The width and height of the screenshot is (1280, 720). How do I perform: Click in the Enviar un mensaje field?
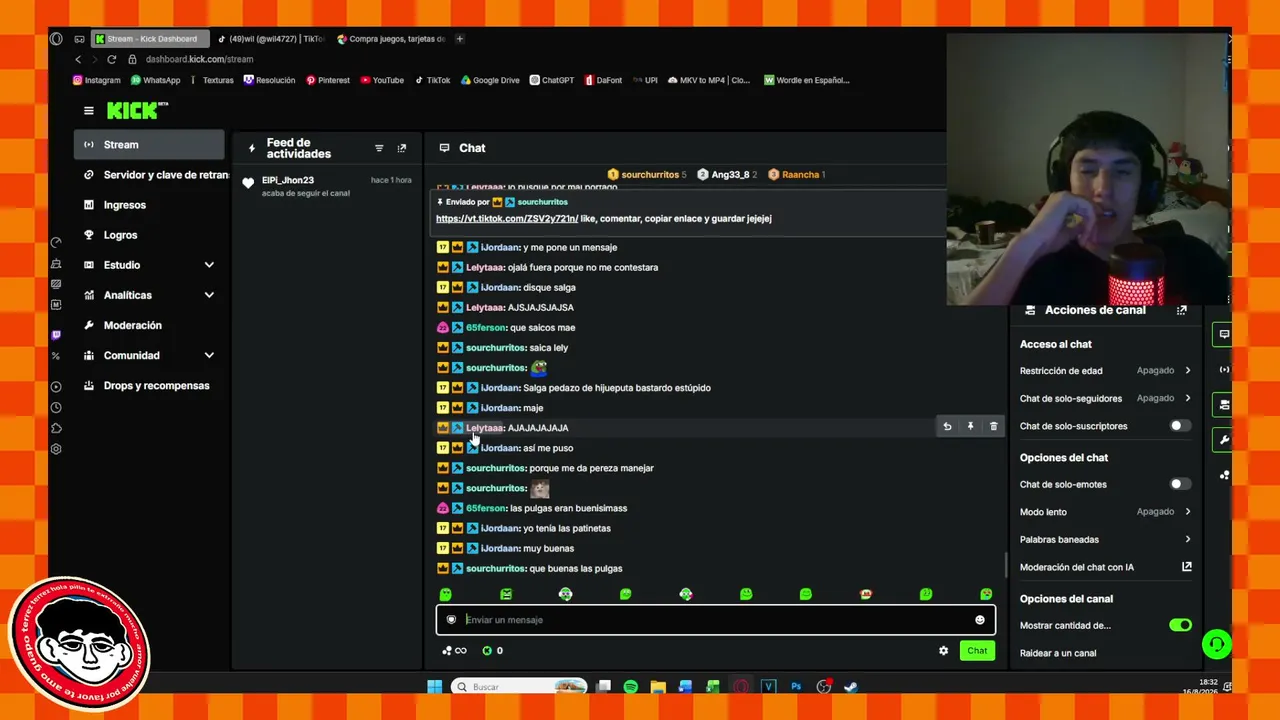coord(716,620)
